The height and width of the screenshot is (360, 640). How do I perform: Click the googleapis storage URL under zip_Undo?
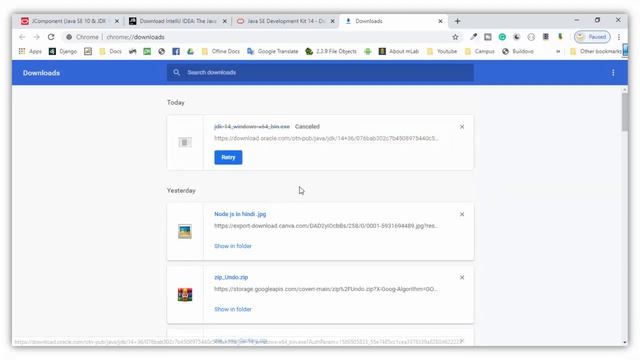[326, 289]
